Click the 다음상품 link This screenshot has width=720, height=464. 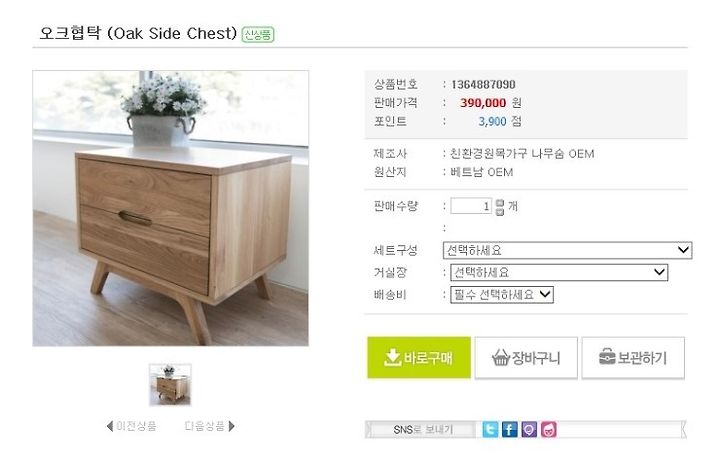(x=205, y=426)
